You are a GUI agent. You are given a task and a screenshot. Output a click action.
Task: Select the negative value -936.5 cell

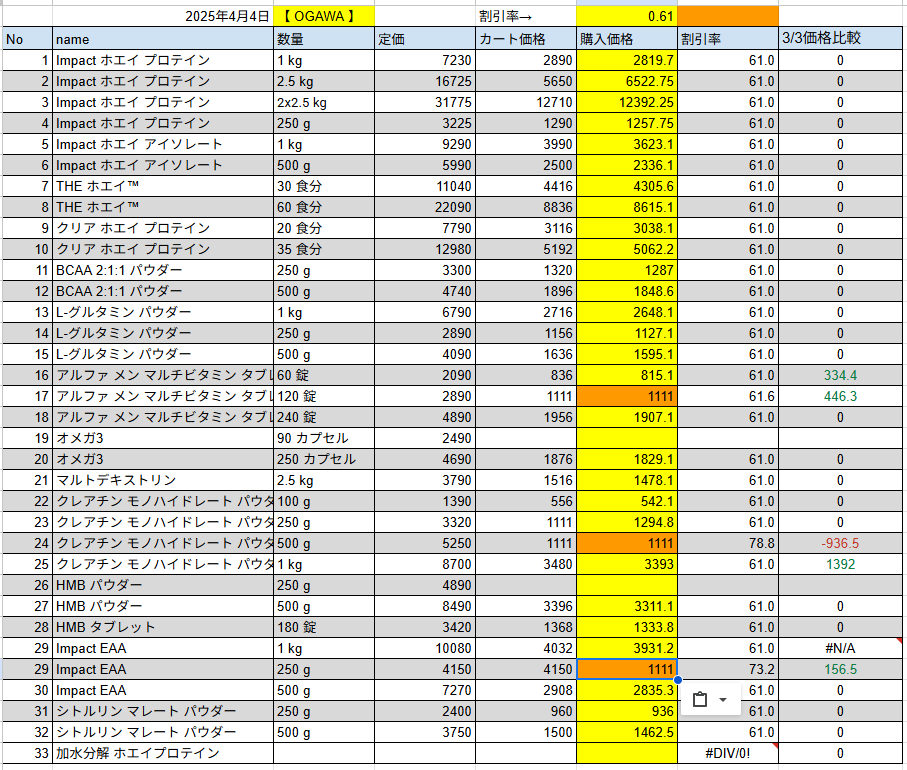click(x=840, y=543)
